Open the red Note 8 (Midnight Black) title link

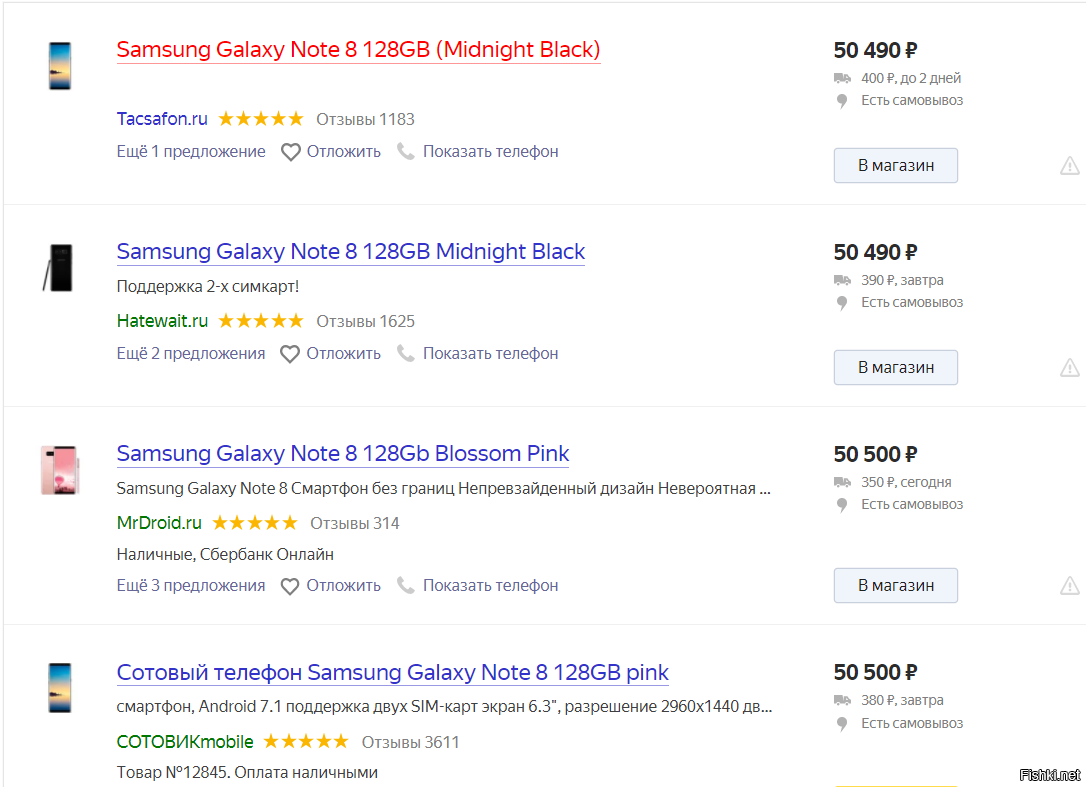tap(358, 49)
